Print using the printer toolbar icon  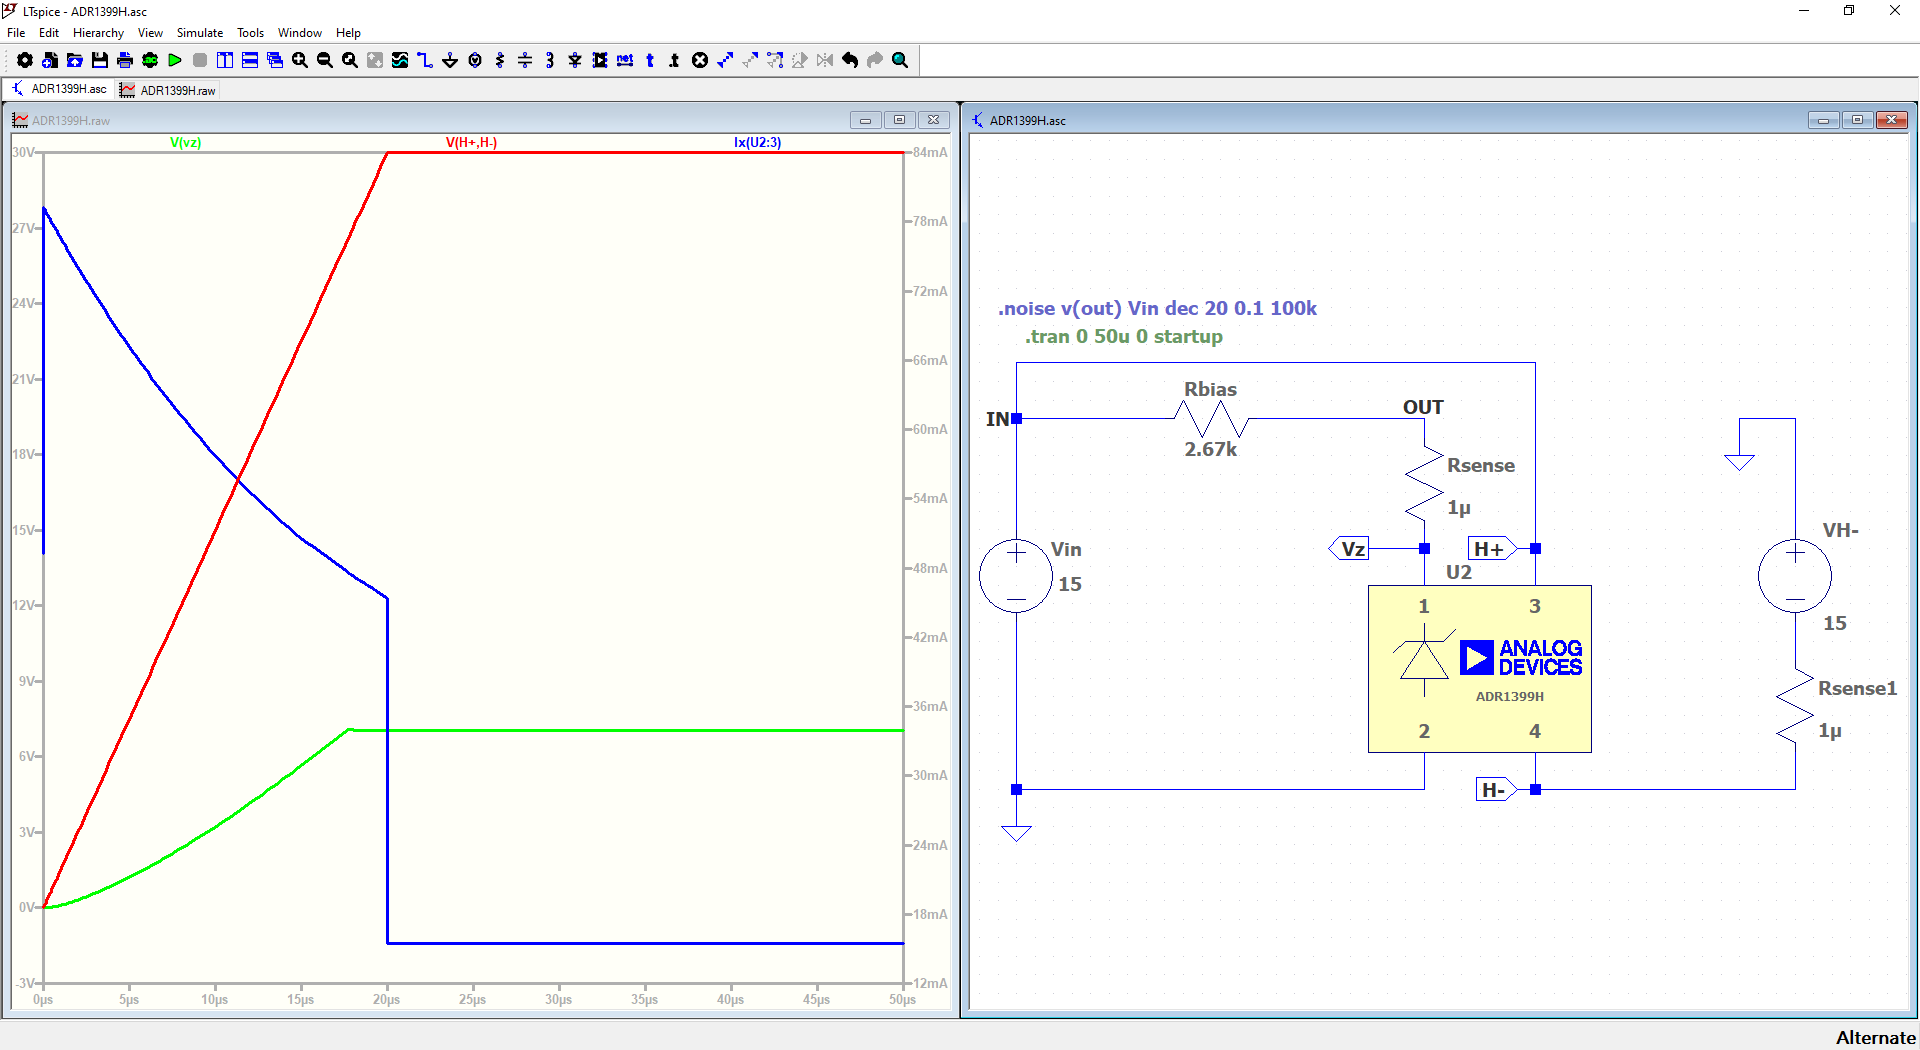coord(125,60)
